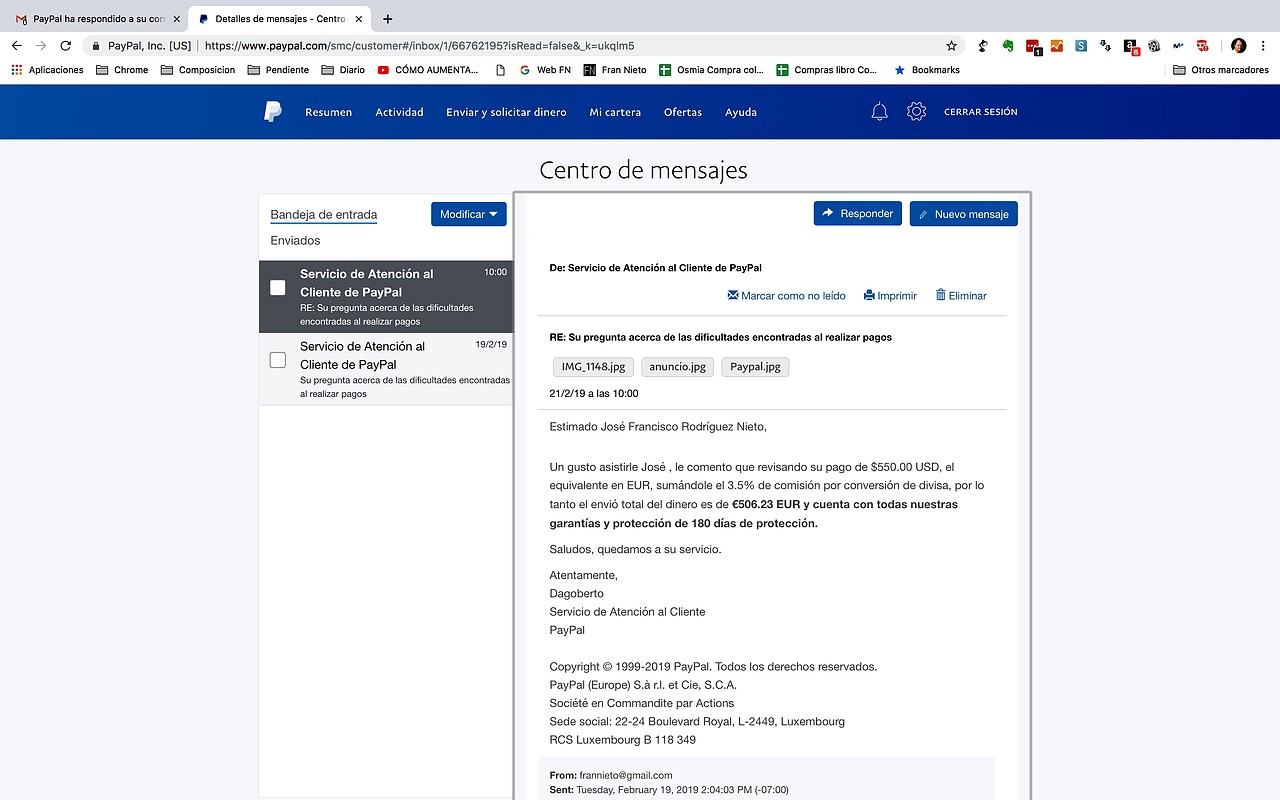Select the Bandeja de entrada folder
1280x800 pixels.
(323, 215)
